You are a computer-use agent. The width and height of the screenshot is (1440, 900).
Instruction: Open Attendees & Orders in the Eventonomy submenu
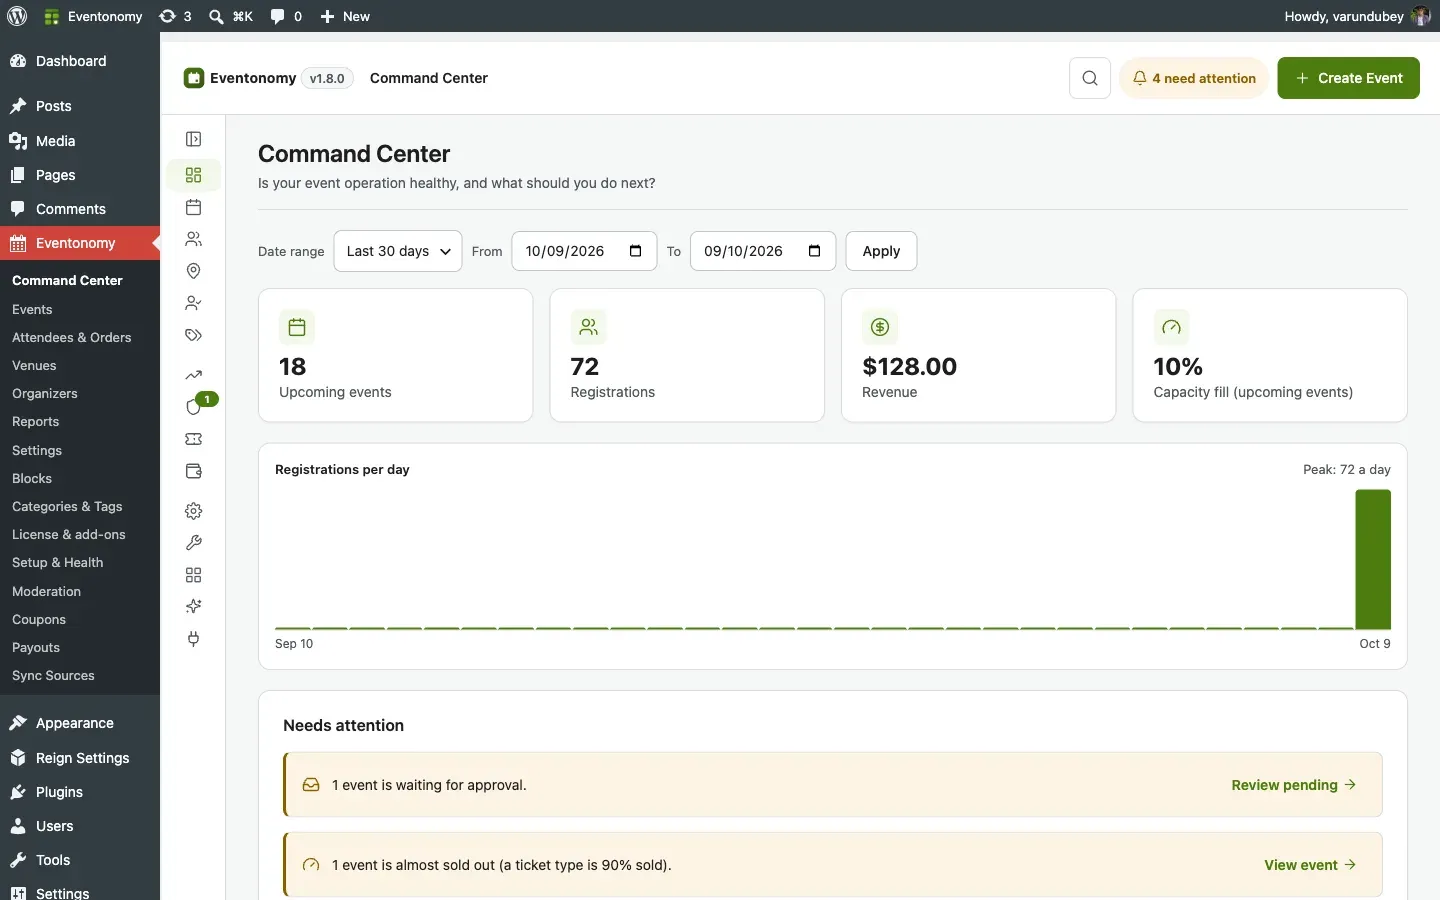[72, 338]
